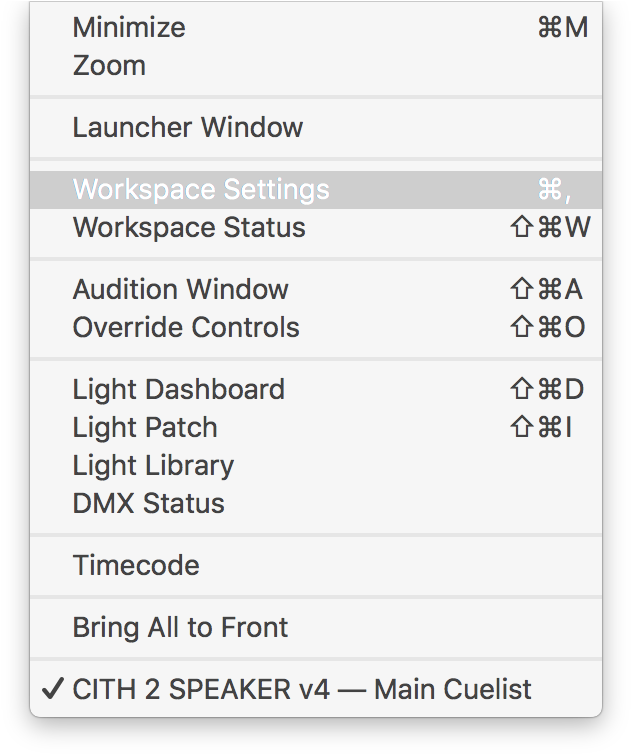Choose Minimize from the Window menu
The height and width of the screenshot is (754, 631).
click(129, 28)
